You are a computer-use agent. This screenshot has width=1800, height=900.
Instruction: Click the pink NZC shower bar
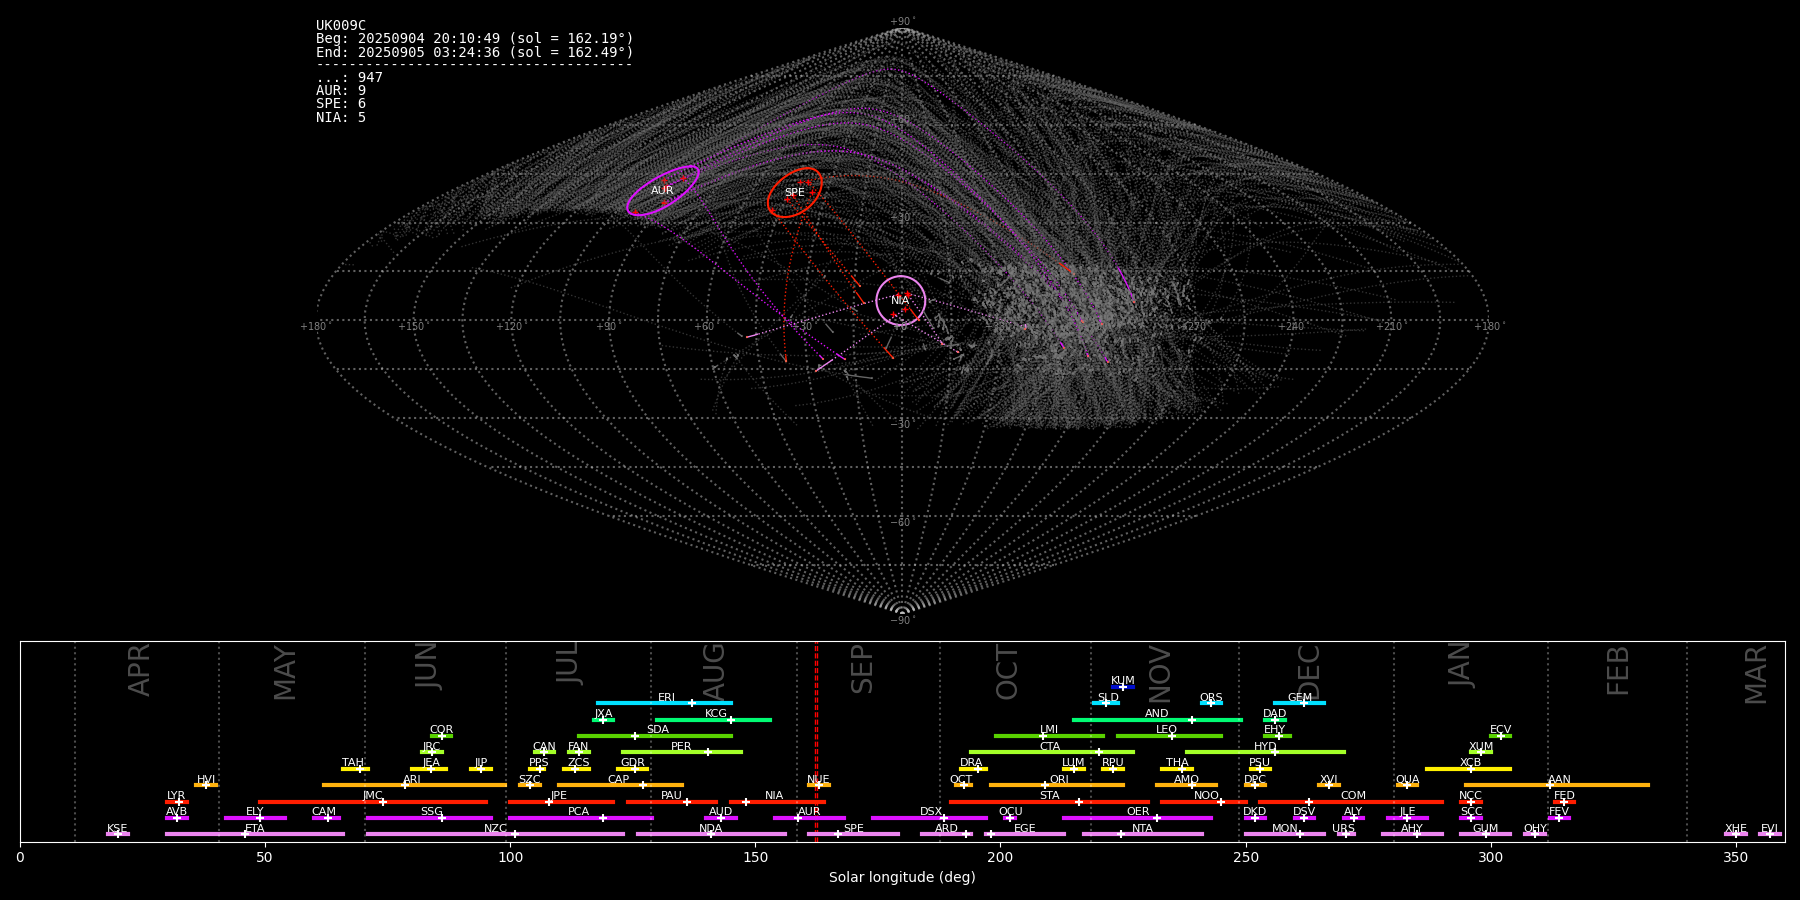(x=495, y=834)
